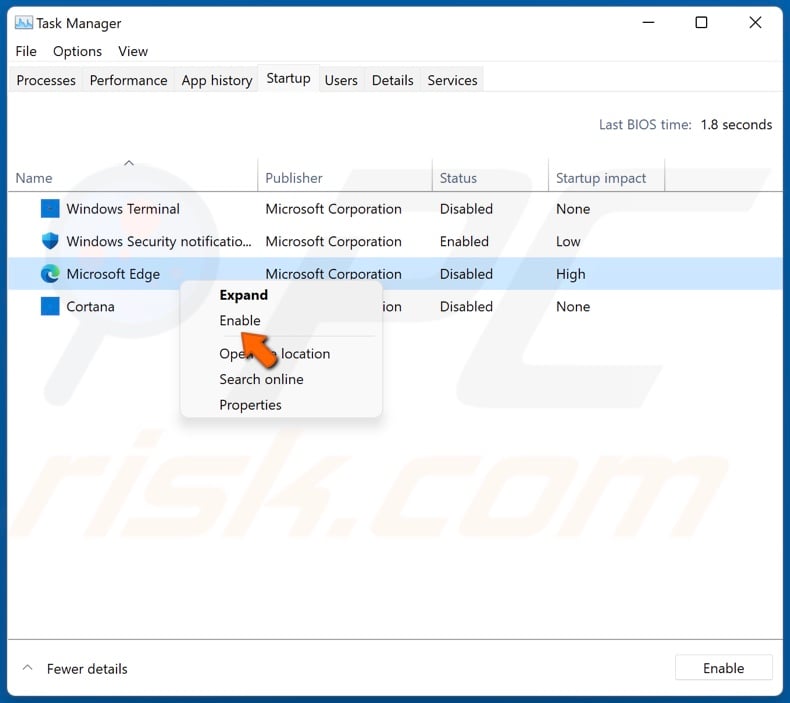Choose Properties in the context menu
The image size is (790, 703).
pyautogui.click(x=250, y=405)
